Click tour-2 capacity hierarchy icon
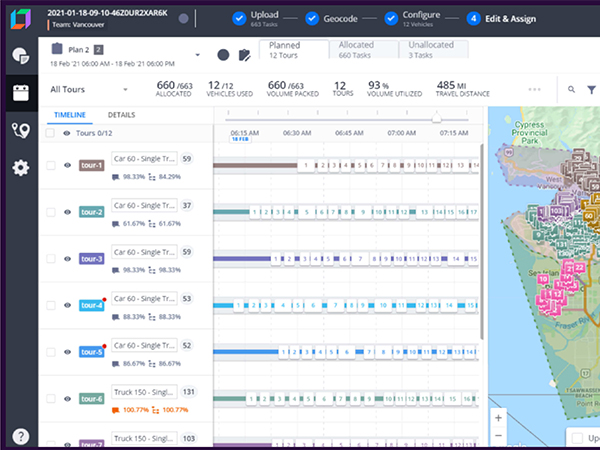 tap(152, 224)
